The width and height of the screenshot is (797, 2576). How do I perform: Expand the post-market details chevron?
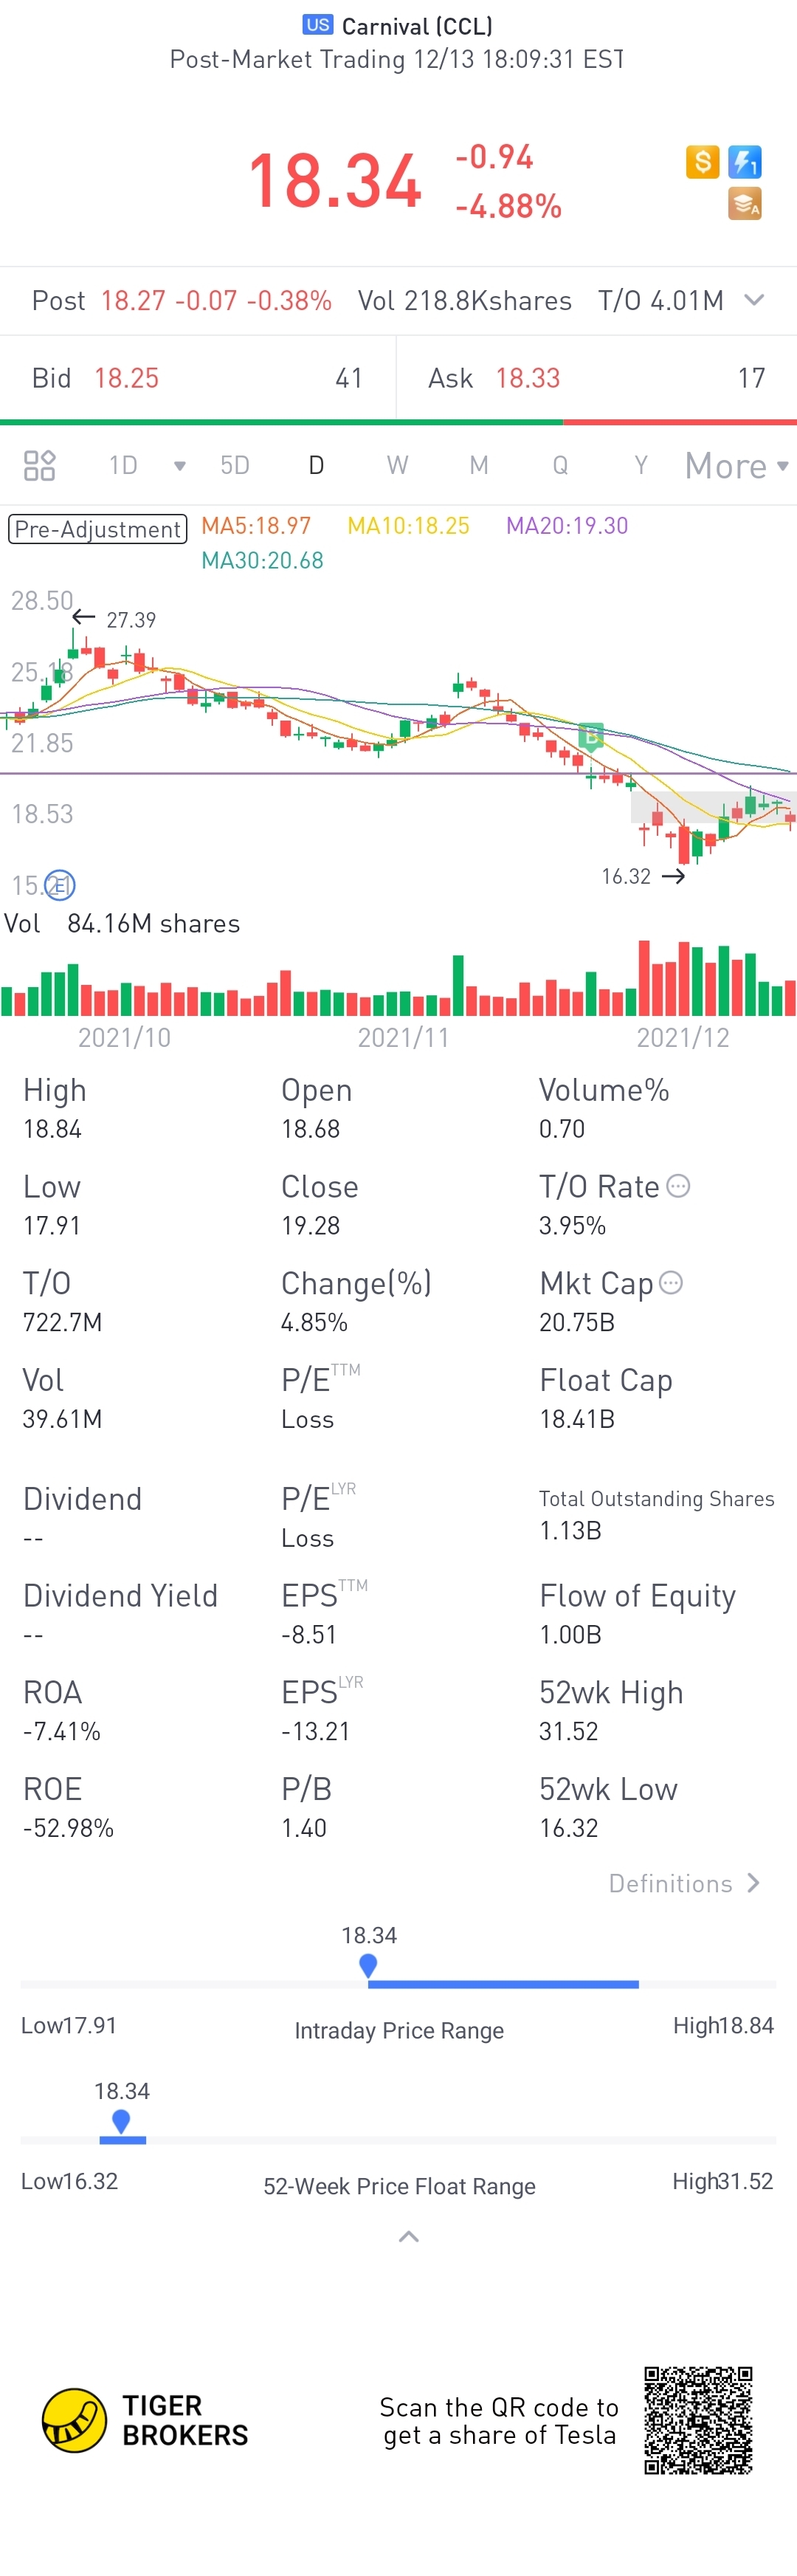tap(755, 300)
